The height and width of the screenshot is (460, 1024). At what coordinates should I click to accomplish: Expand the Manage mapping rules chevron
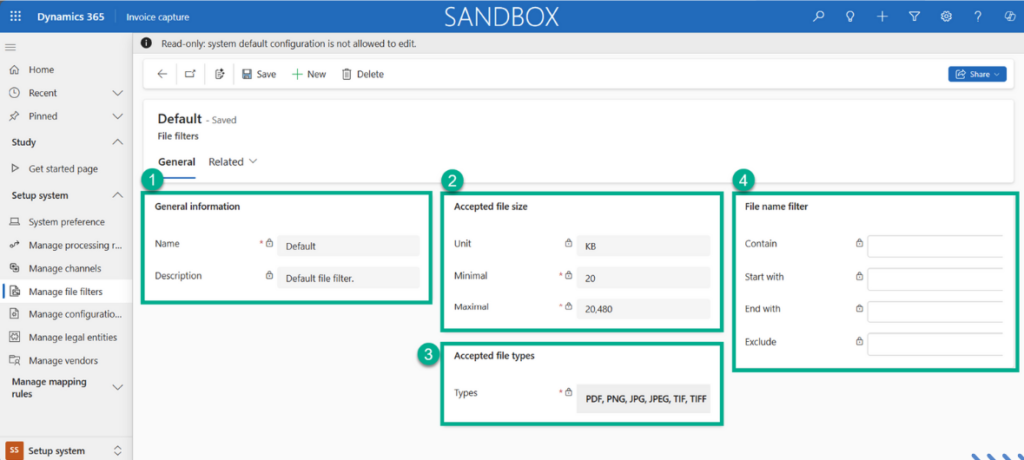[118, 387]
